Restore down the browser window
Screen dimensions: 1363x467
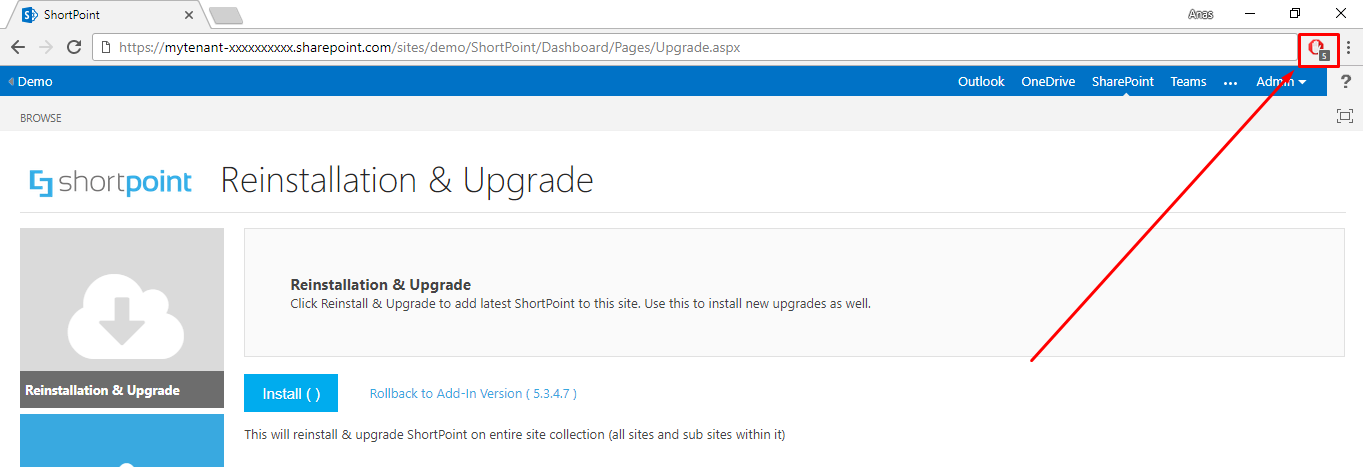[x=1295, y=14]
